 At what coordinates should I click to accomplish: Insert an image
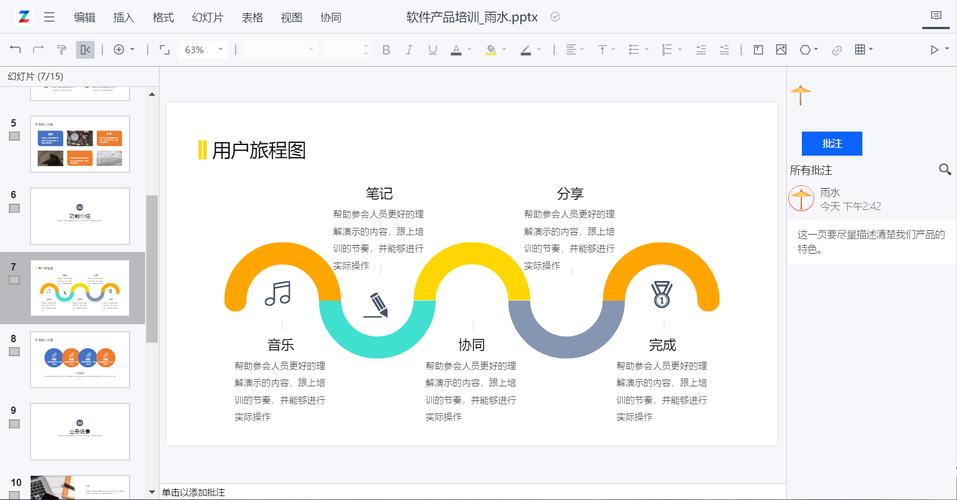pyautogui.click(x=781, y=49)
